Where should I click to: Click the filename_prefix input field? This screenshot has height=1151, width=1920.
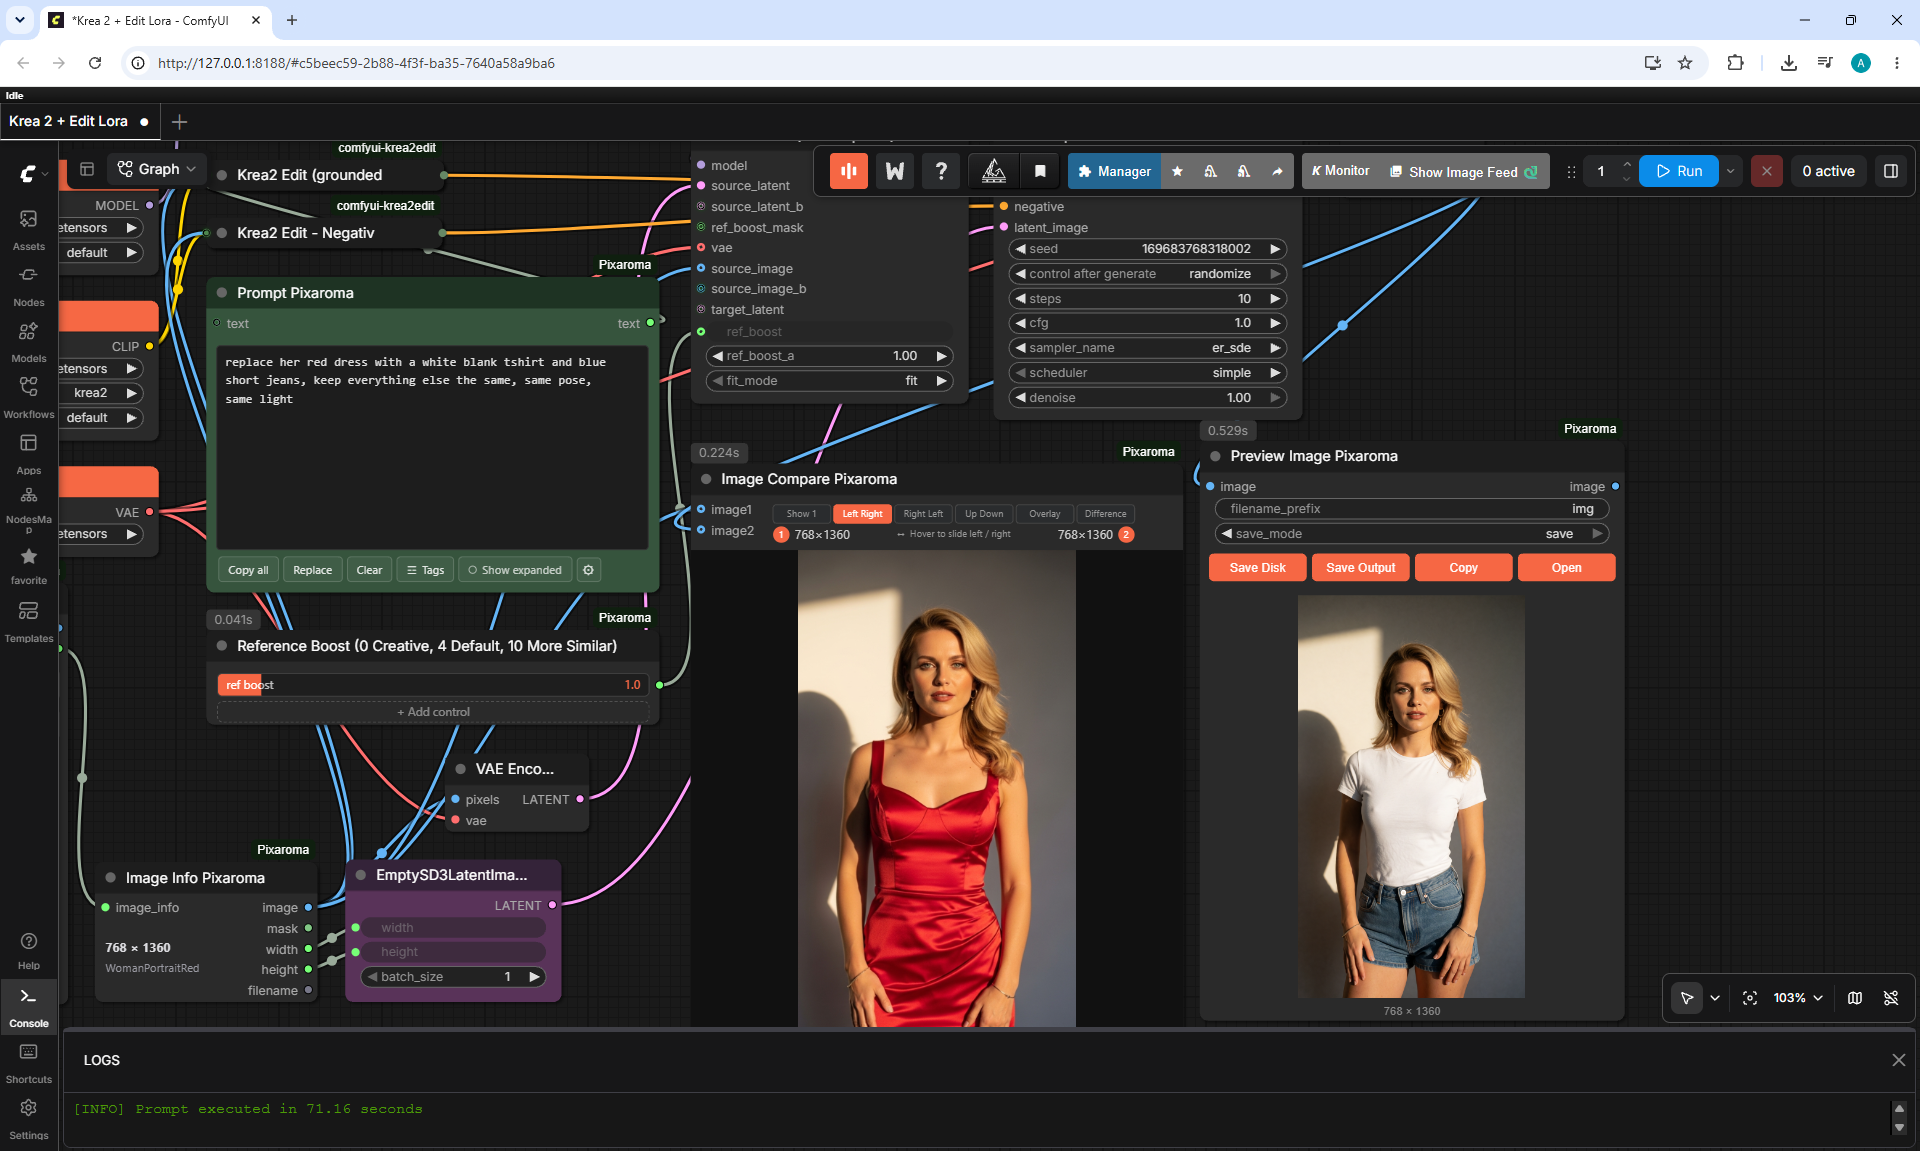tap(1412, 509)
